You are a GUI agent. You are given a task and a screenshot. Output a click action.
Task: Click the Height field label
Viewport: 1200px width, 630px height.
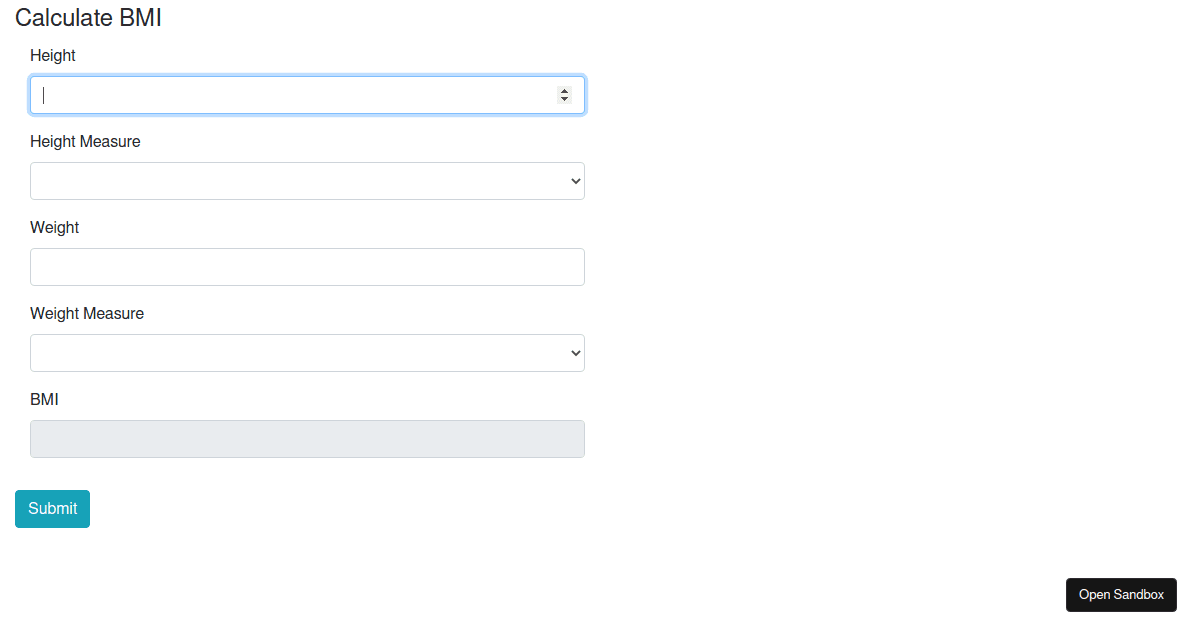click(53, 56)
